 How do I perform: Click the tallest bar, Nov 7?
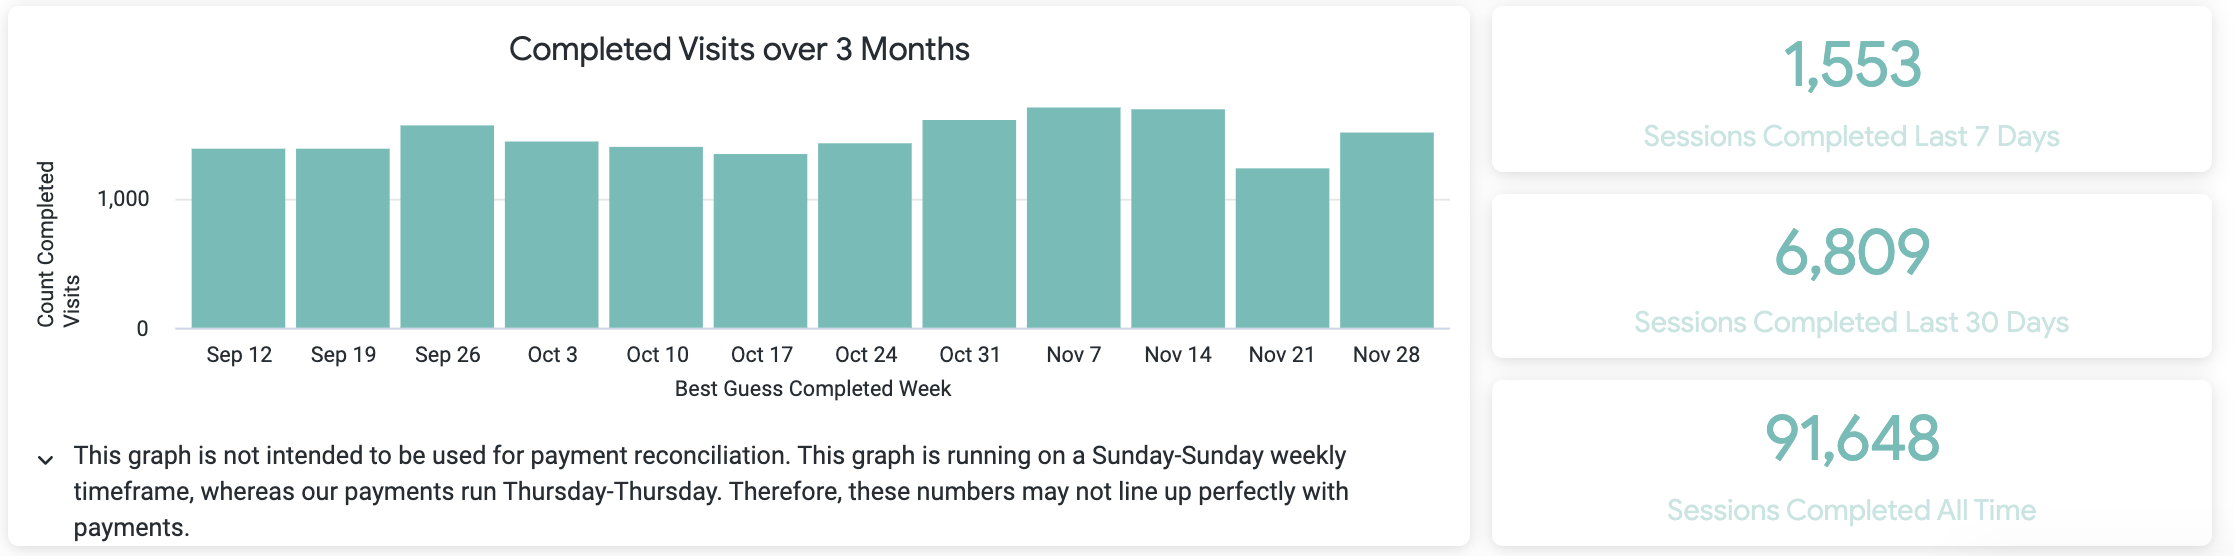tap(1073, 218)
